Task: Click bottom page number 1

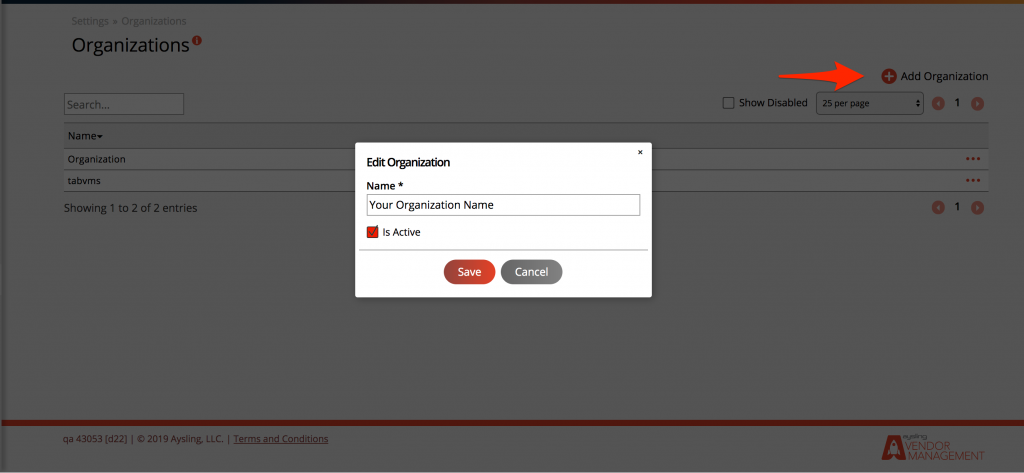Action: [x=957, y=207]
